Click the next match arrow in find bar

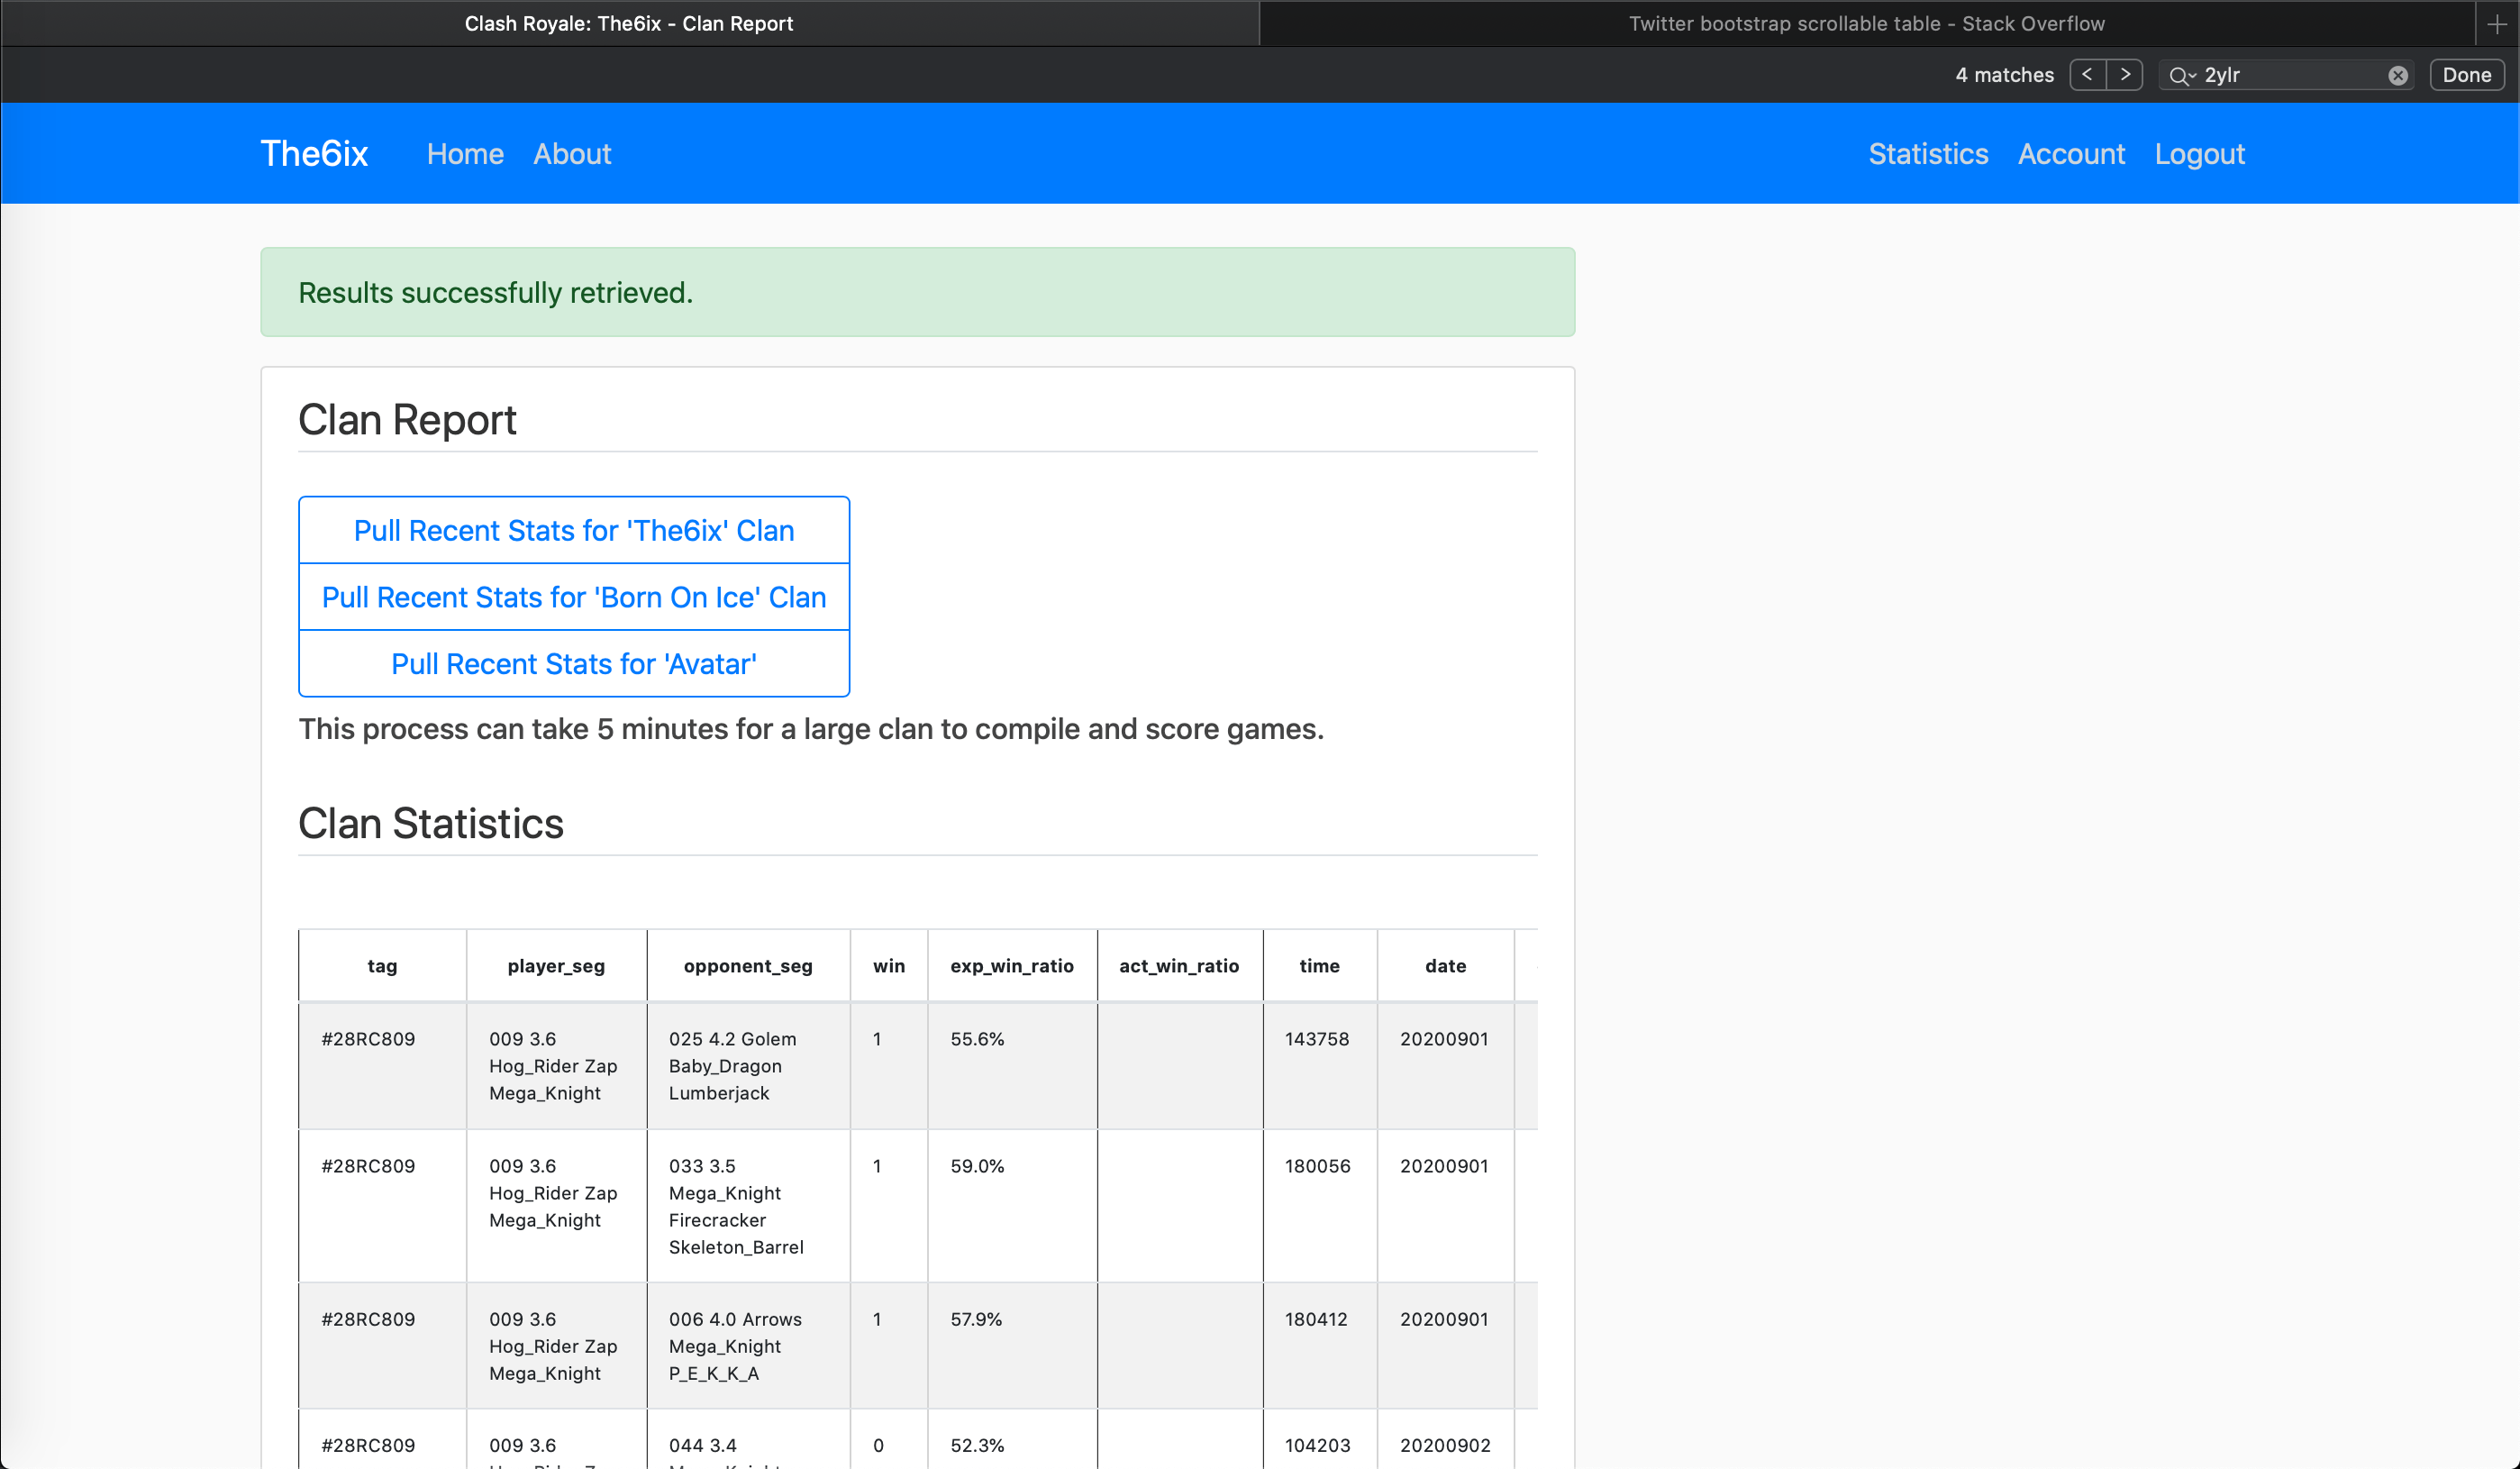2125,74
